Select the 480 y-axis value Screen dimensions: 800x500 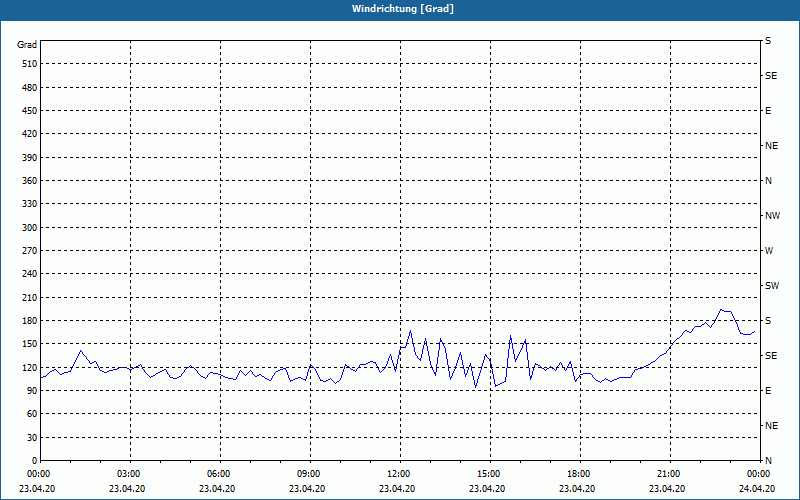(x=30, y=88)
